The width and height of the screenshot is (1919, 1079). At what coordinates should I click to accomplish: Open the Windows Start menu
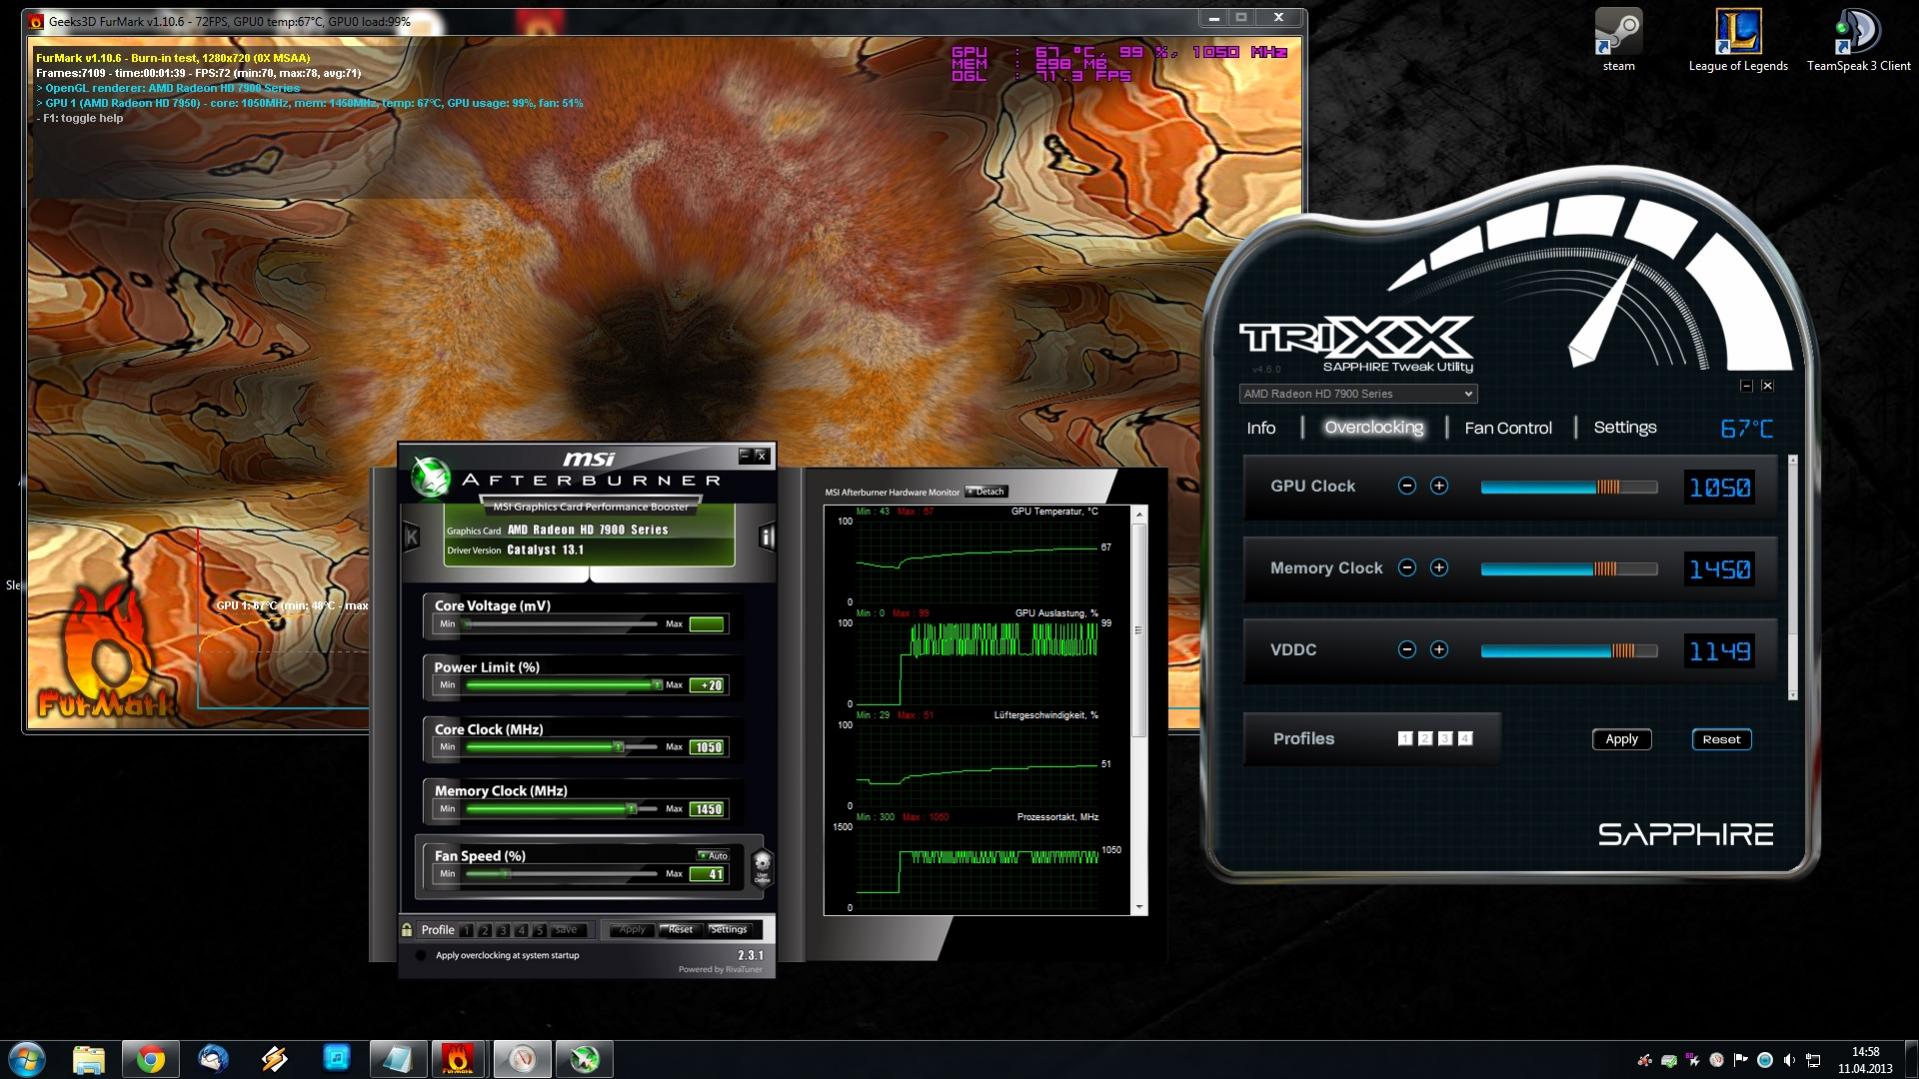point(27,1059)
